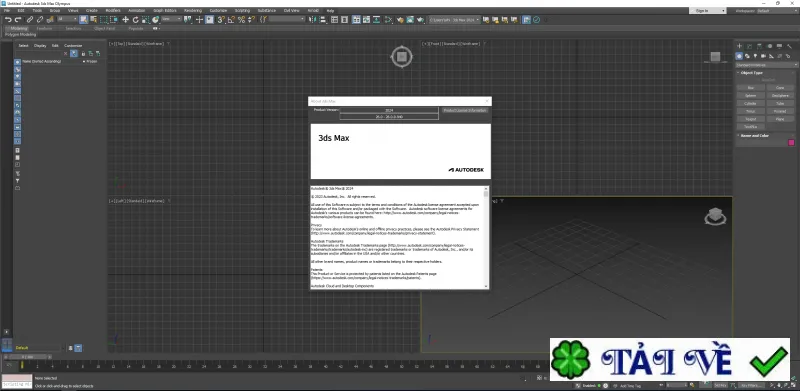
Task: Click the Redo arrow icon
Action: (18, 19)
